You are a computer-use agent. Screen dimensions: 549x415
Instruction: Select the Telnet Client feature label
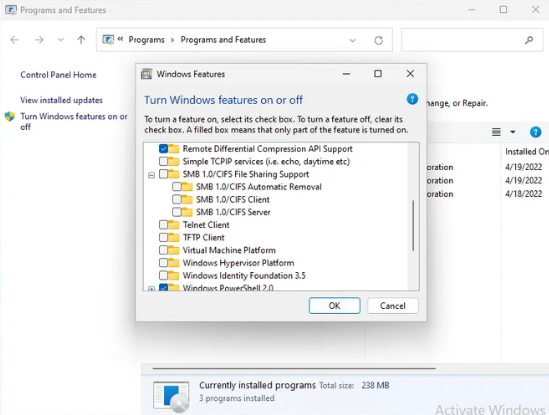pos(206,224)
